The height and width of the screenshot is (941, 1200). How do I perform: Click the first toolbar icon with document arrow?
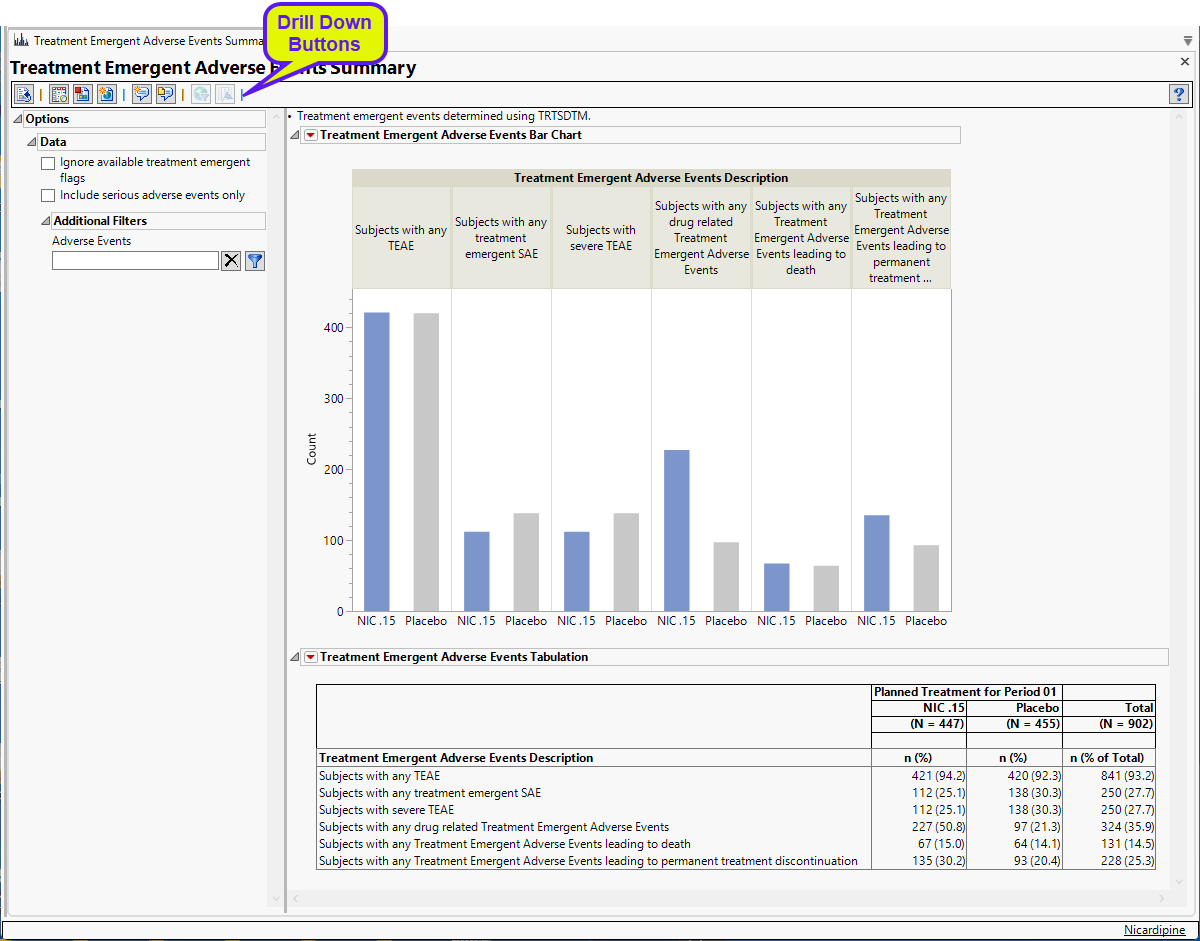click(24, 94)
